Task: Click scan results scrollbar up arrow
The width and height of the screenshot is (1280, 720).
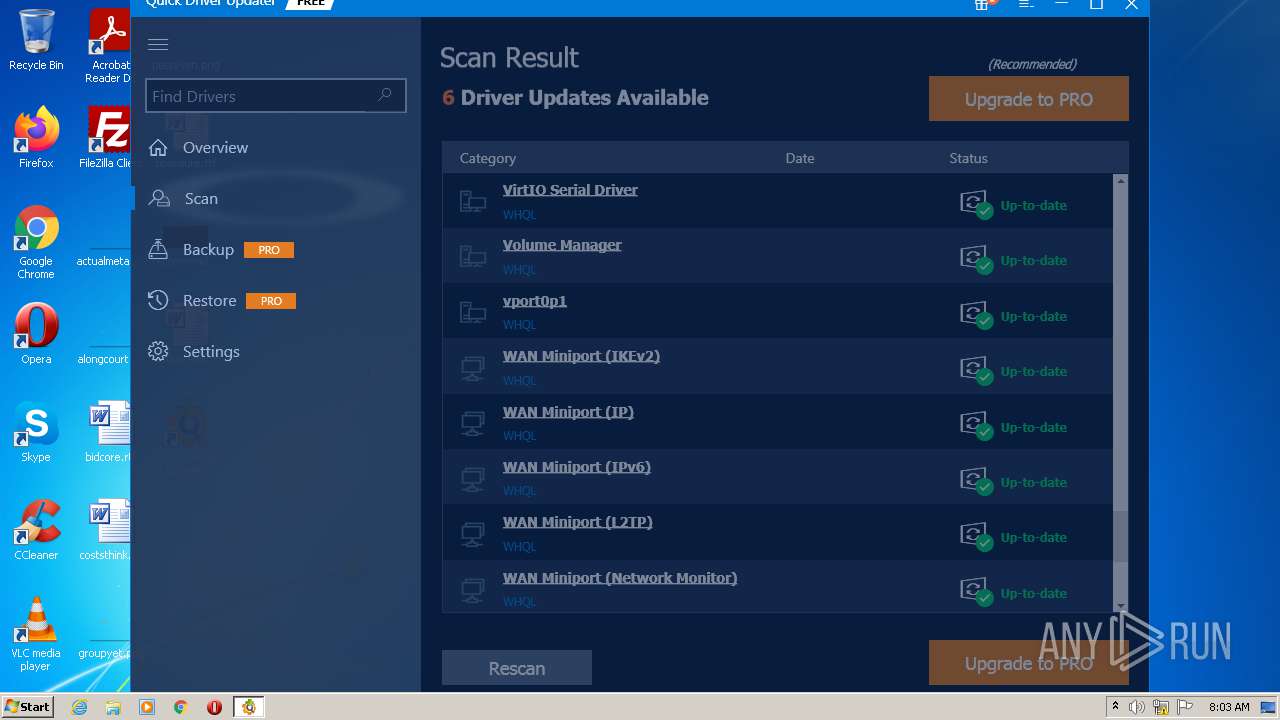Action: coord(1120,181)
